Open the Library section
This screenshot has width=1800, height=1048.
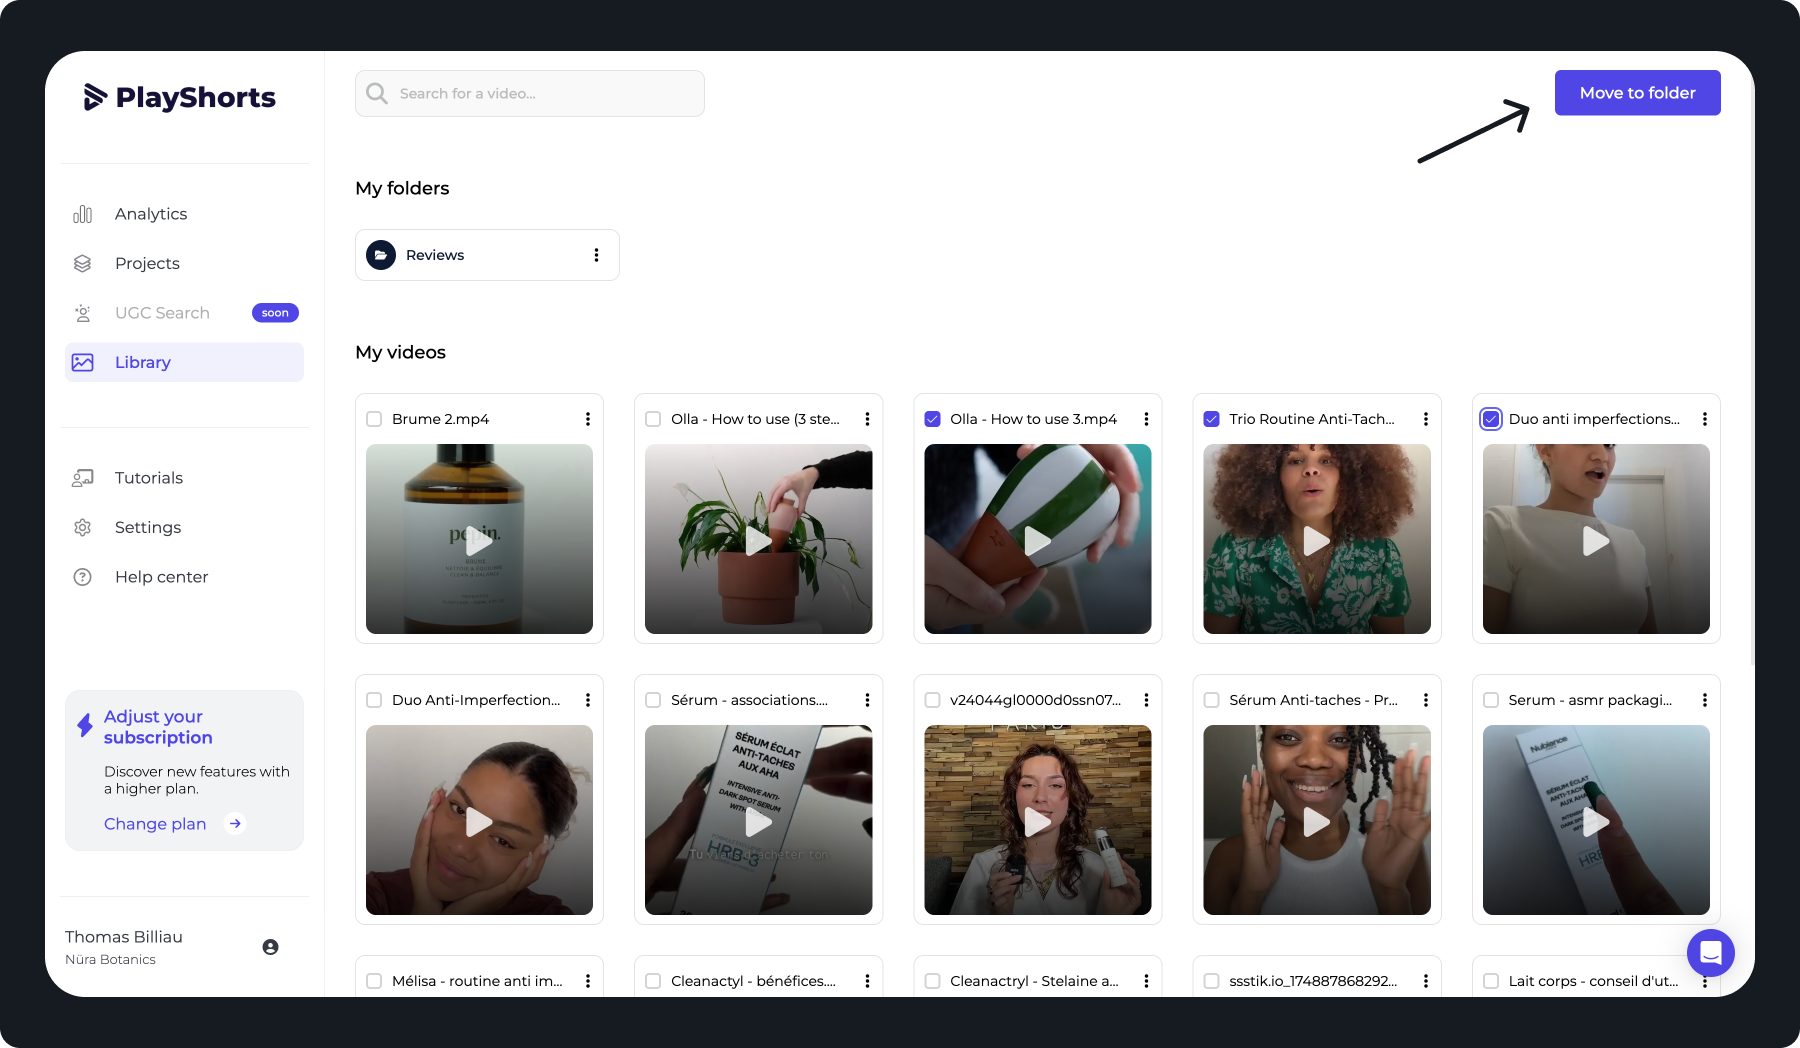pos(184,362)
